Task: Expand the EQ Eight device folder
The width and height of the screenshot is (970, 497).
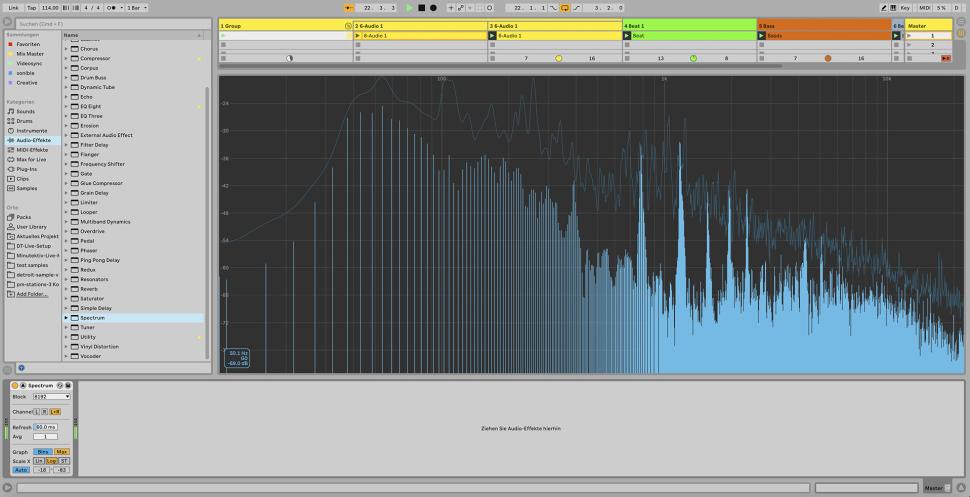Action: [67, 106]
